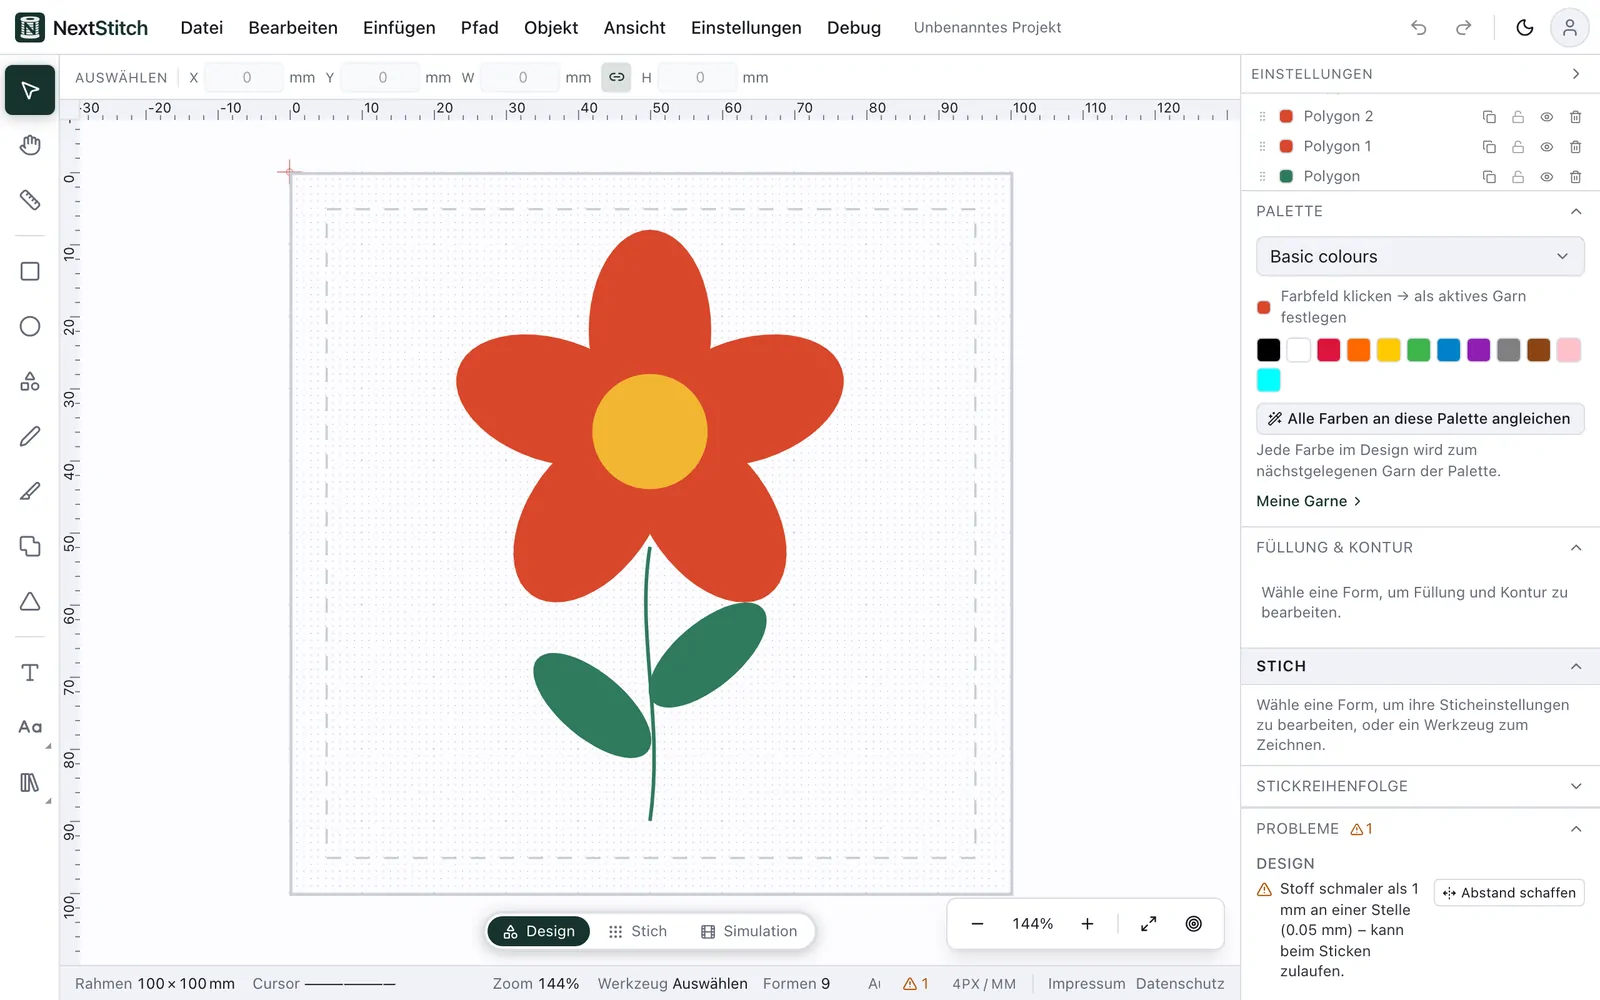Hide the Polygon 1 layer
The width and height of the screenshot is (1600, 1000).
pos(1546,147)
